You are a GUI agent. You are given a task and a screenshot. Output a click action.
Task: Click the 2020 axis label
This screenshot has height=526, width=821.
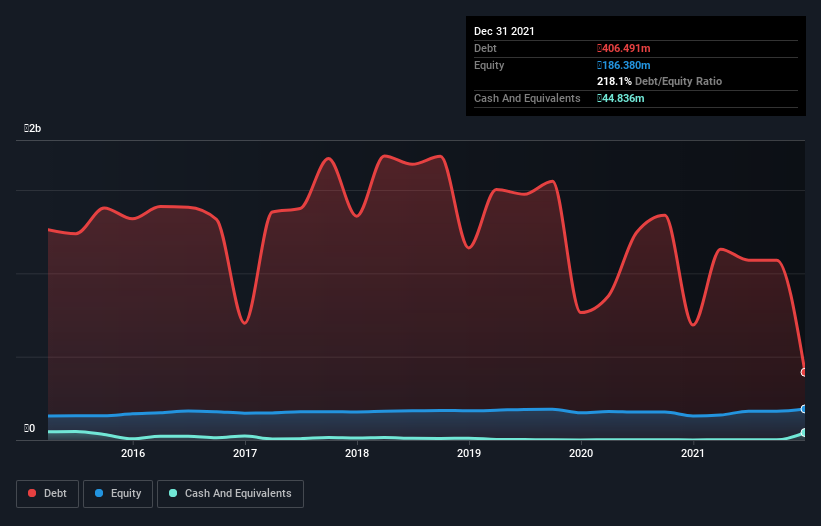click(x=581, y=453)
